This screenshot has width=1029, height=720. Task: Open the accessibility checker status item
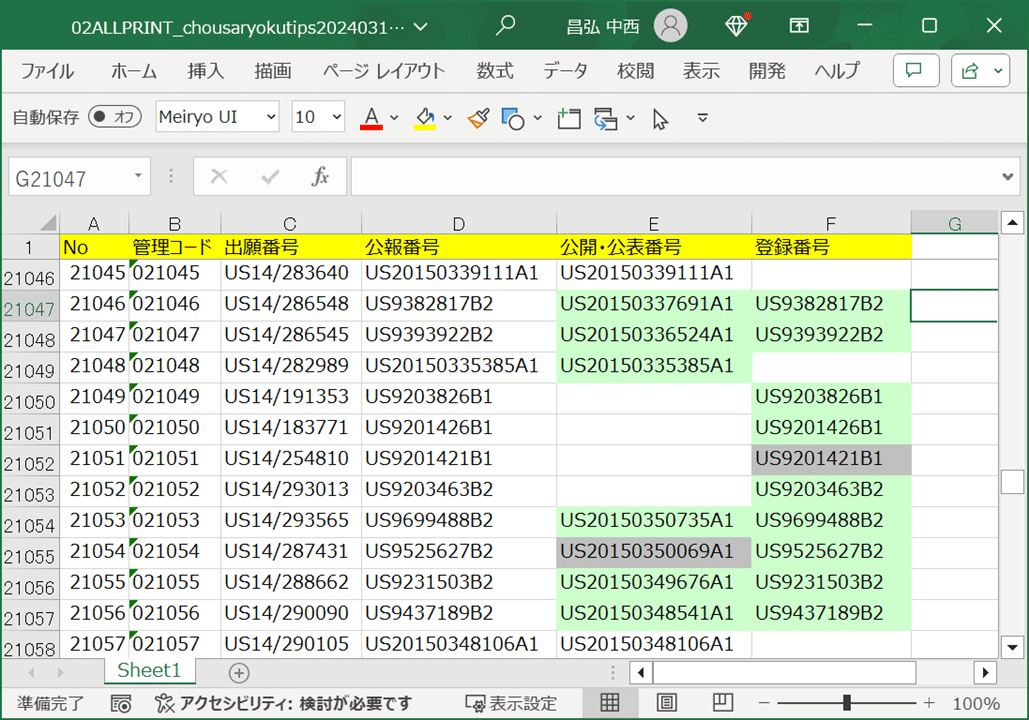point(283,704)
